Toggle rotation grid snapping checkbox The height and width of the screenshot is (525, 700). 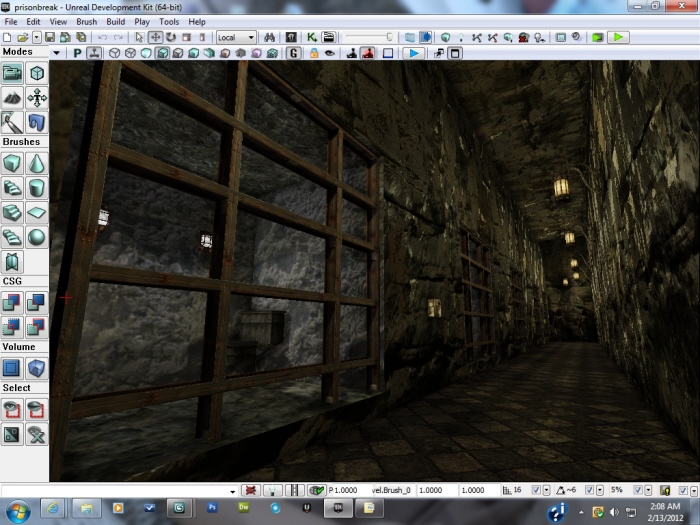click(589, 490)
